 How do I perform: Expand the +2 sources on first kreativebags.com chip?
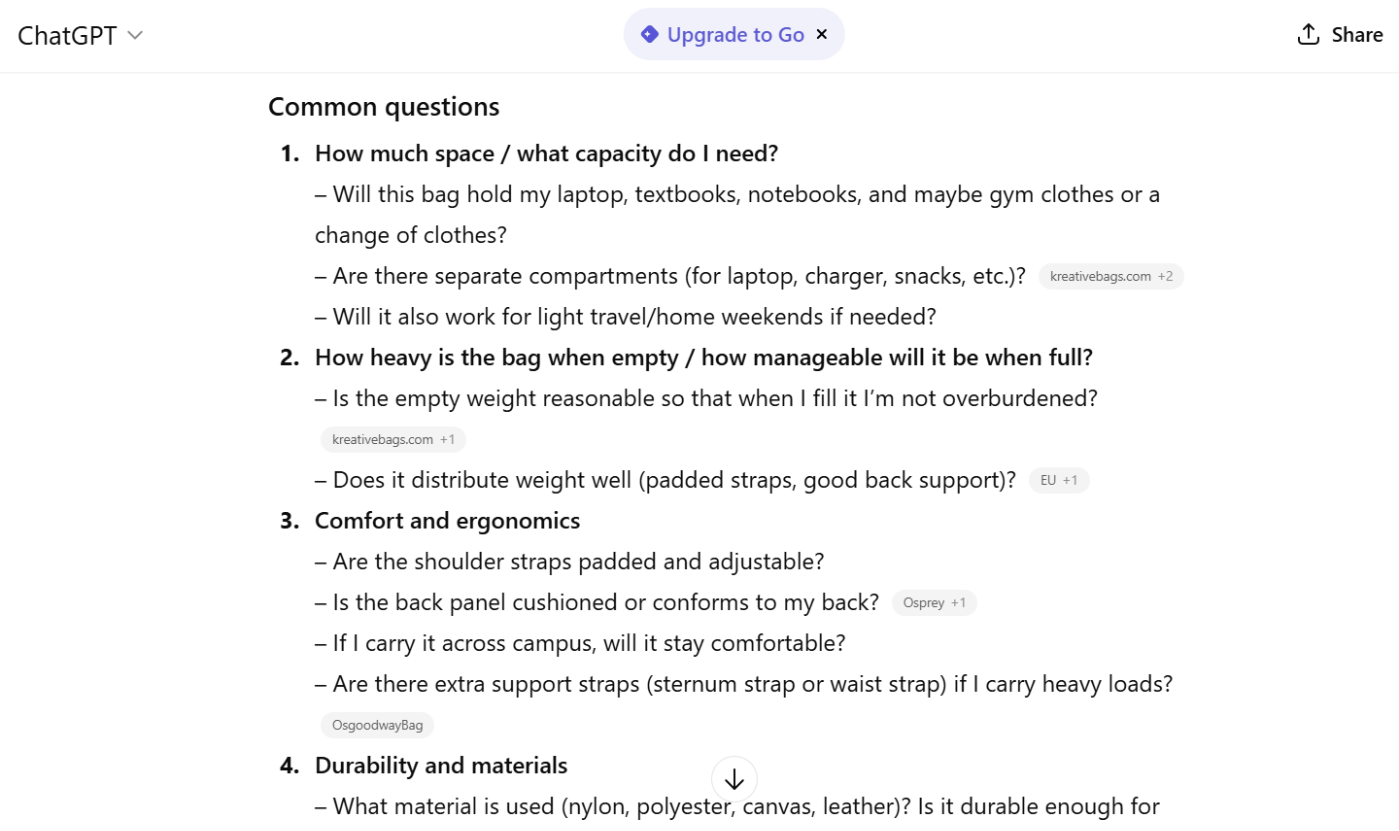(x=1167, y=276)
